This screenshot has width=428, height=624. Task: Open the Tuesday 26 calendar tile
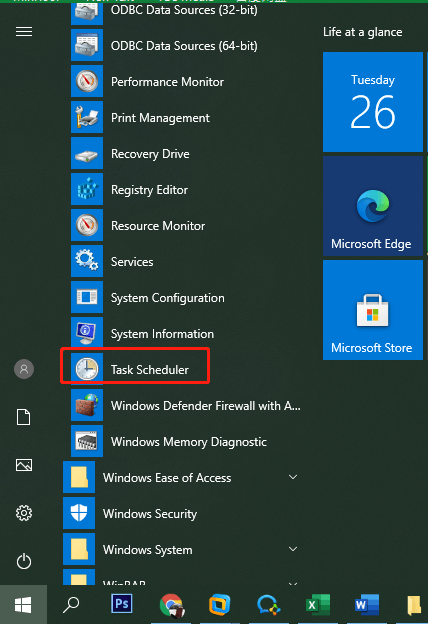pos(373,102)
